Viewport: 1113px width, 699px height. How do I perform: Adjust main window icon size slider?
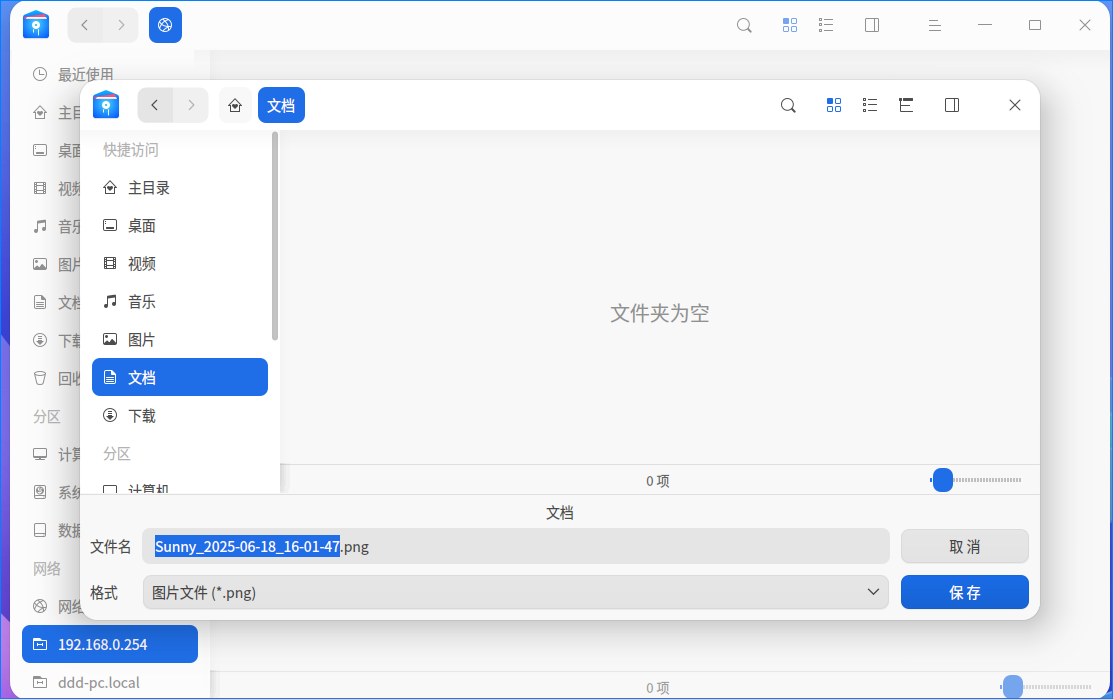tap(1012, 686)
